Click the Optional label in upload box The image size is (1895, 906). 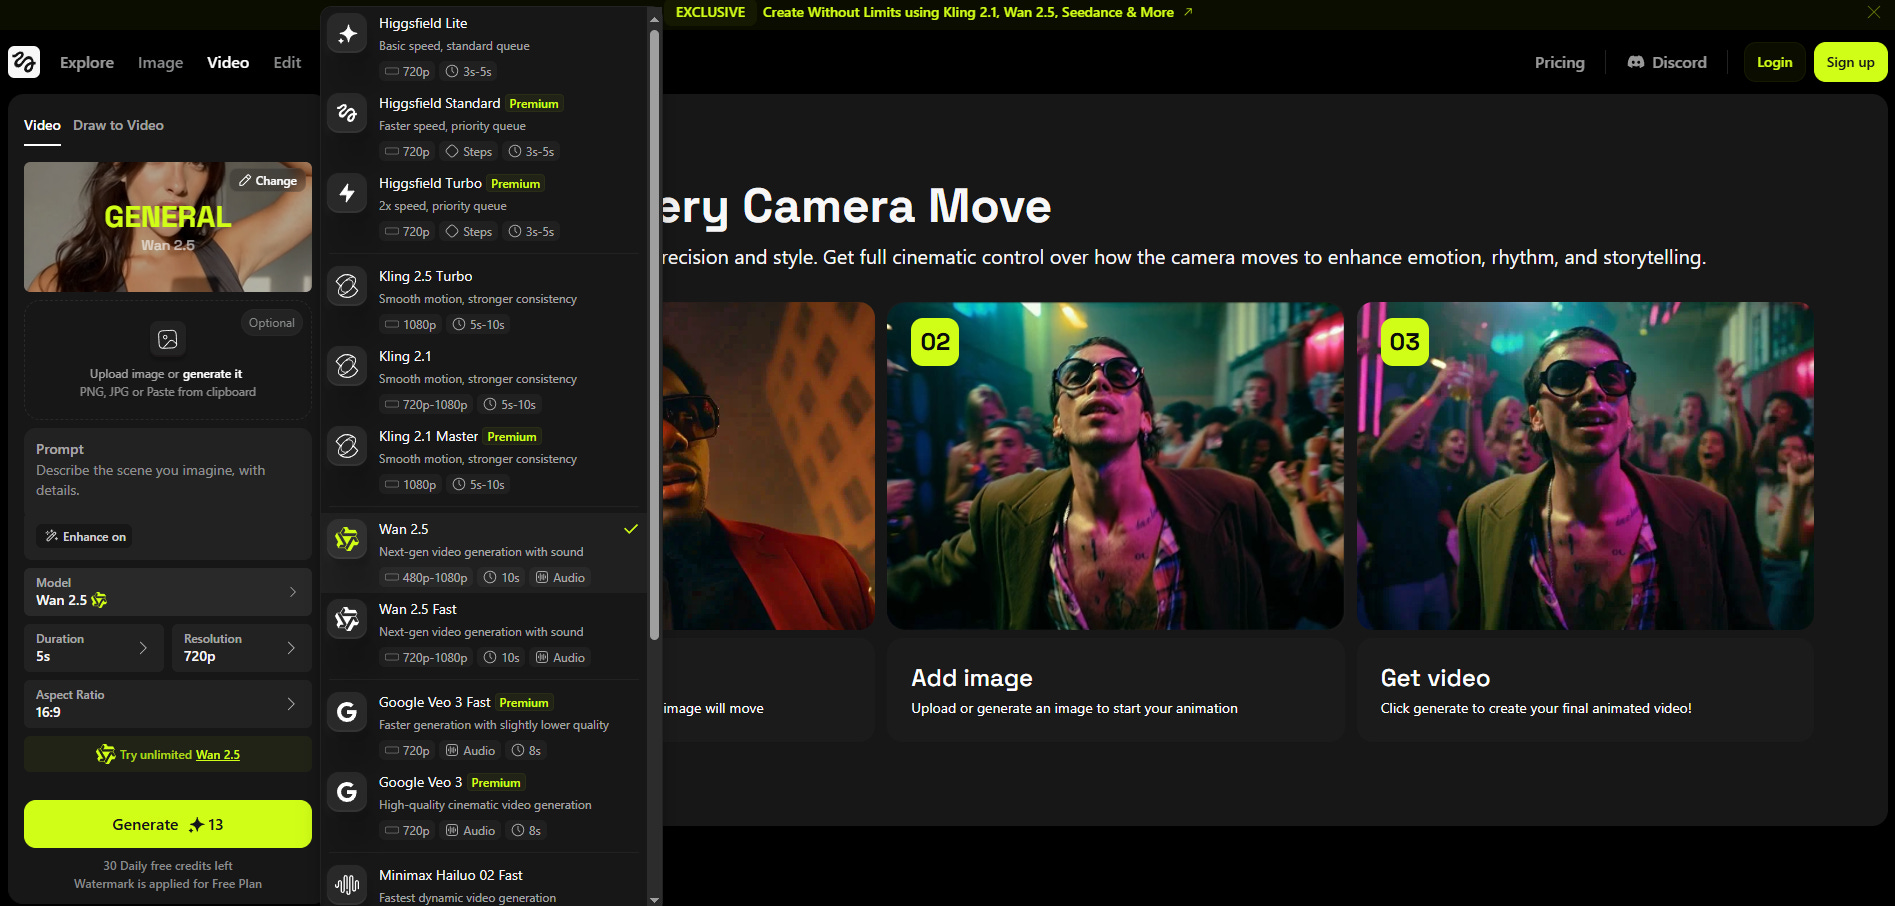(x=271, y=323)
